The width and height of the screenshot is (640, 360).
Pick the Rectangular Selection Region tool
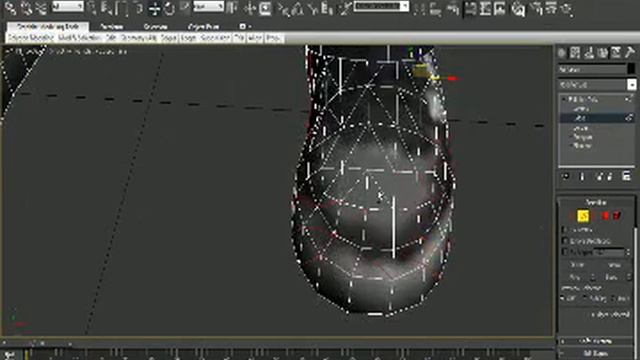coord(122,8)
